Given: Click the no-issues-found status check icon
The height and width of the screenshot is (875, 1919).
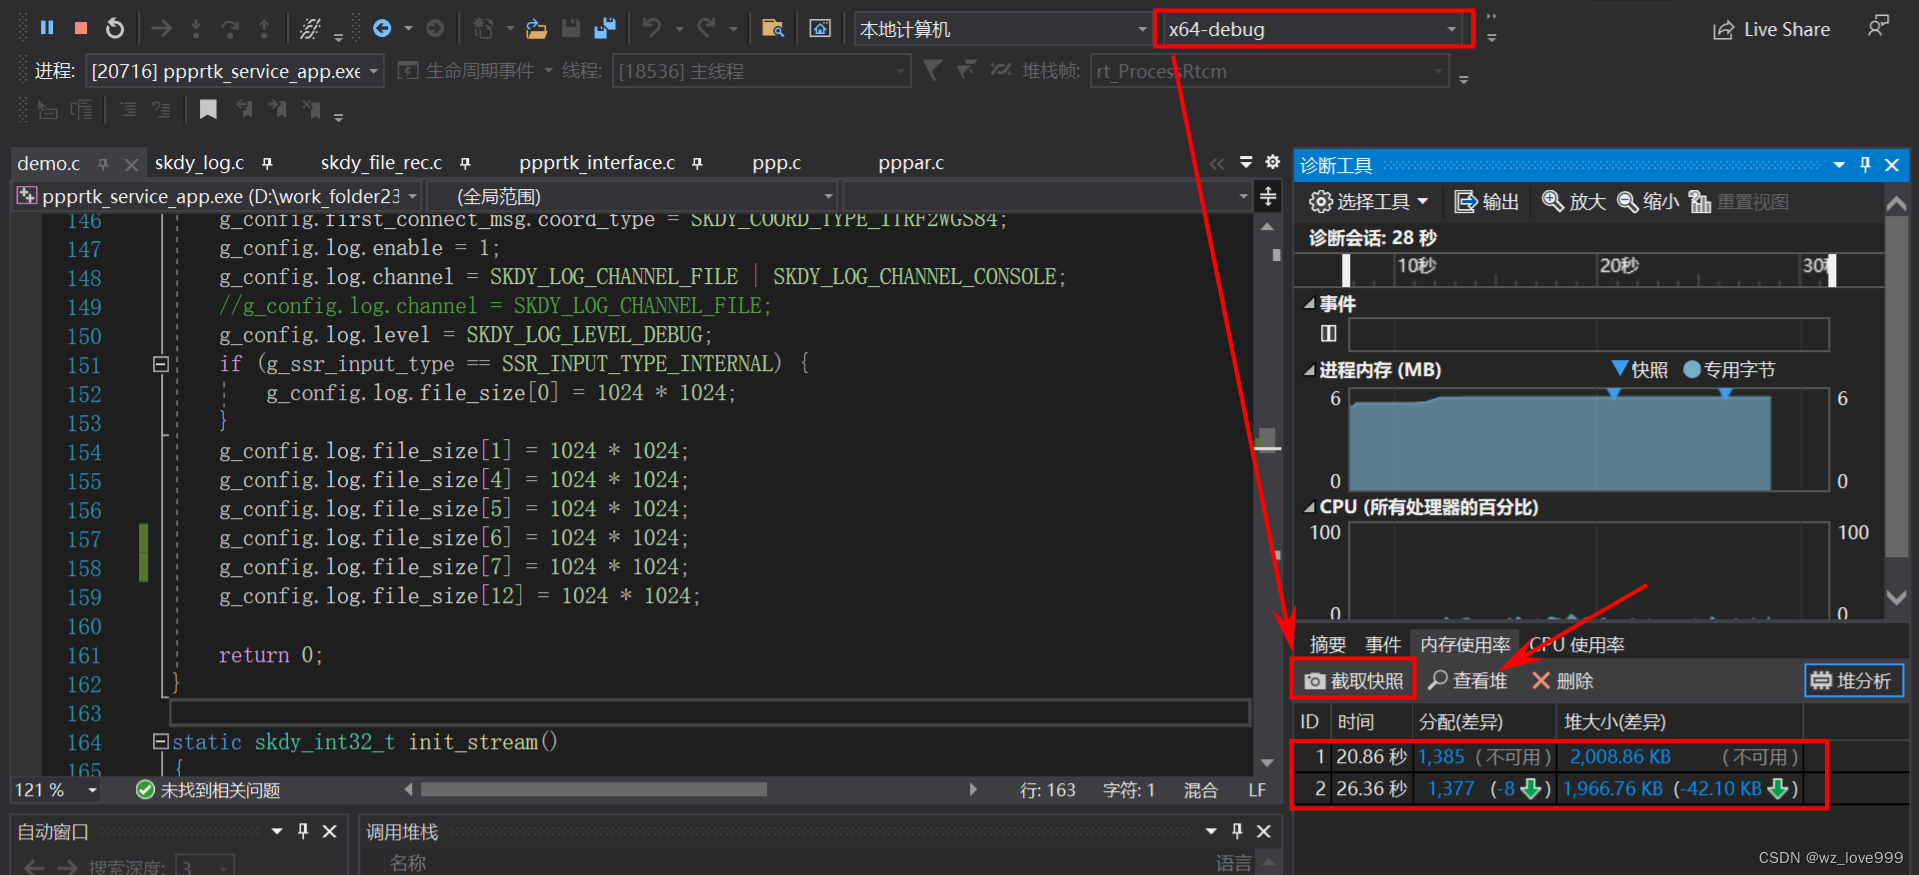Looking at the screenshot, I should click(x=145, y=790).
